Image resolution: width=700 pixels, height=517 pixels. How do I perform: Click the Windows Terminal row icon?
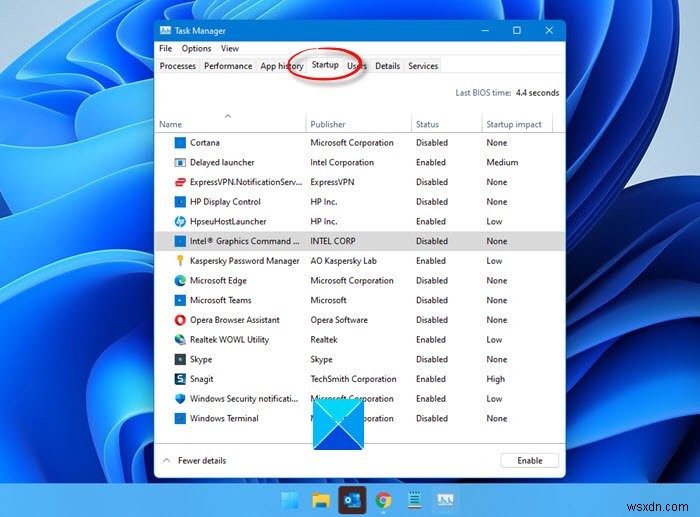[180, 418]
